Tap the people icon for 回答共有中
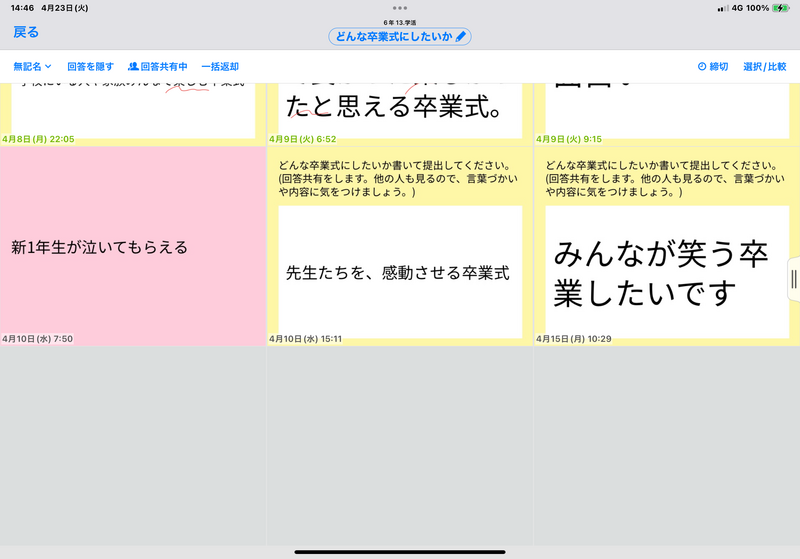 (x=133, y=67)
